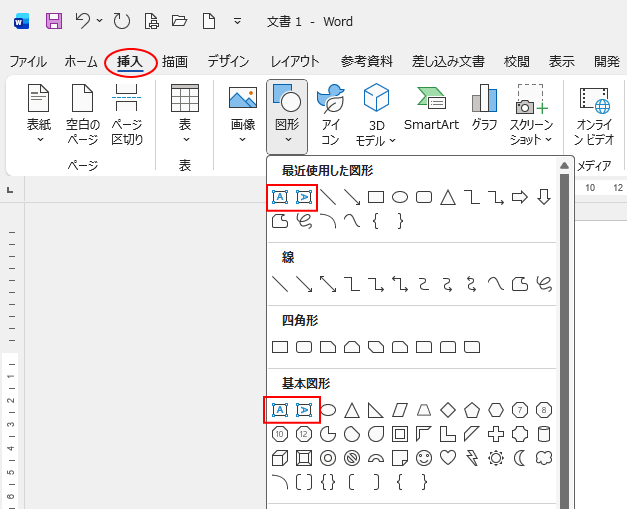The height and width of the screenshot is (509, 627).
Task: Select horizontal text box in 最近使用した図形
Action: click(x=280, y=197)
